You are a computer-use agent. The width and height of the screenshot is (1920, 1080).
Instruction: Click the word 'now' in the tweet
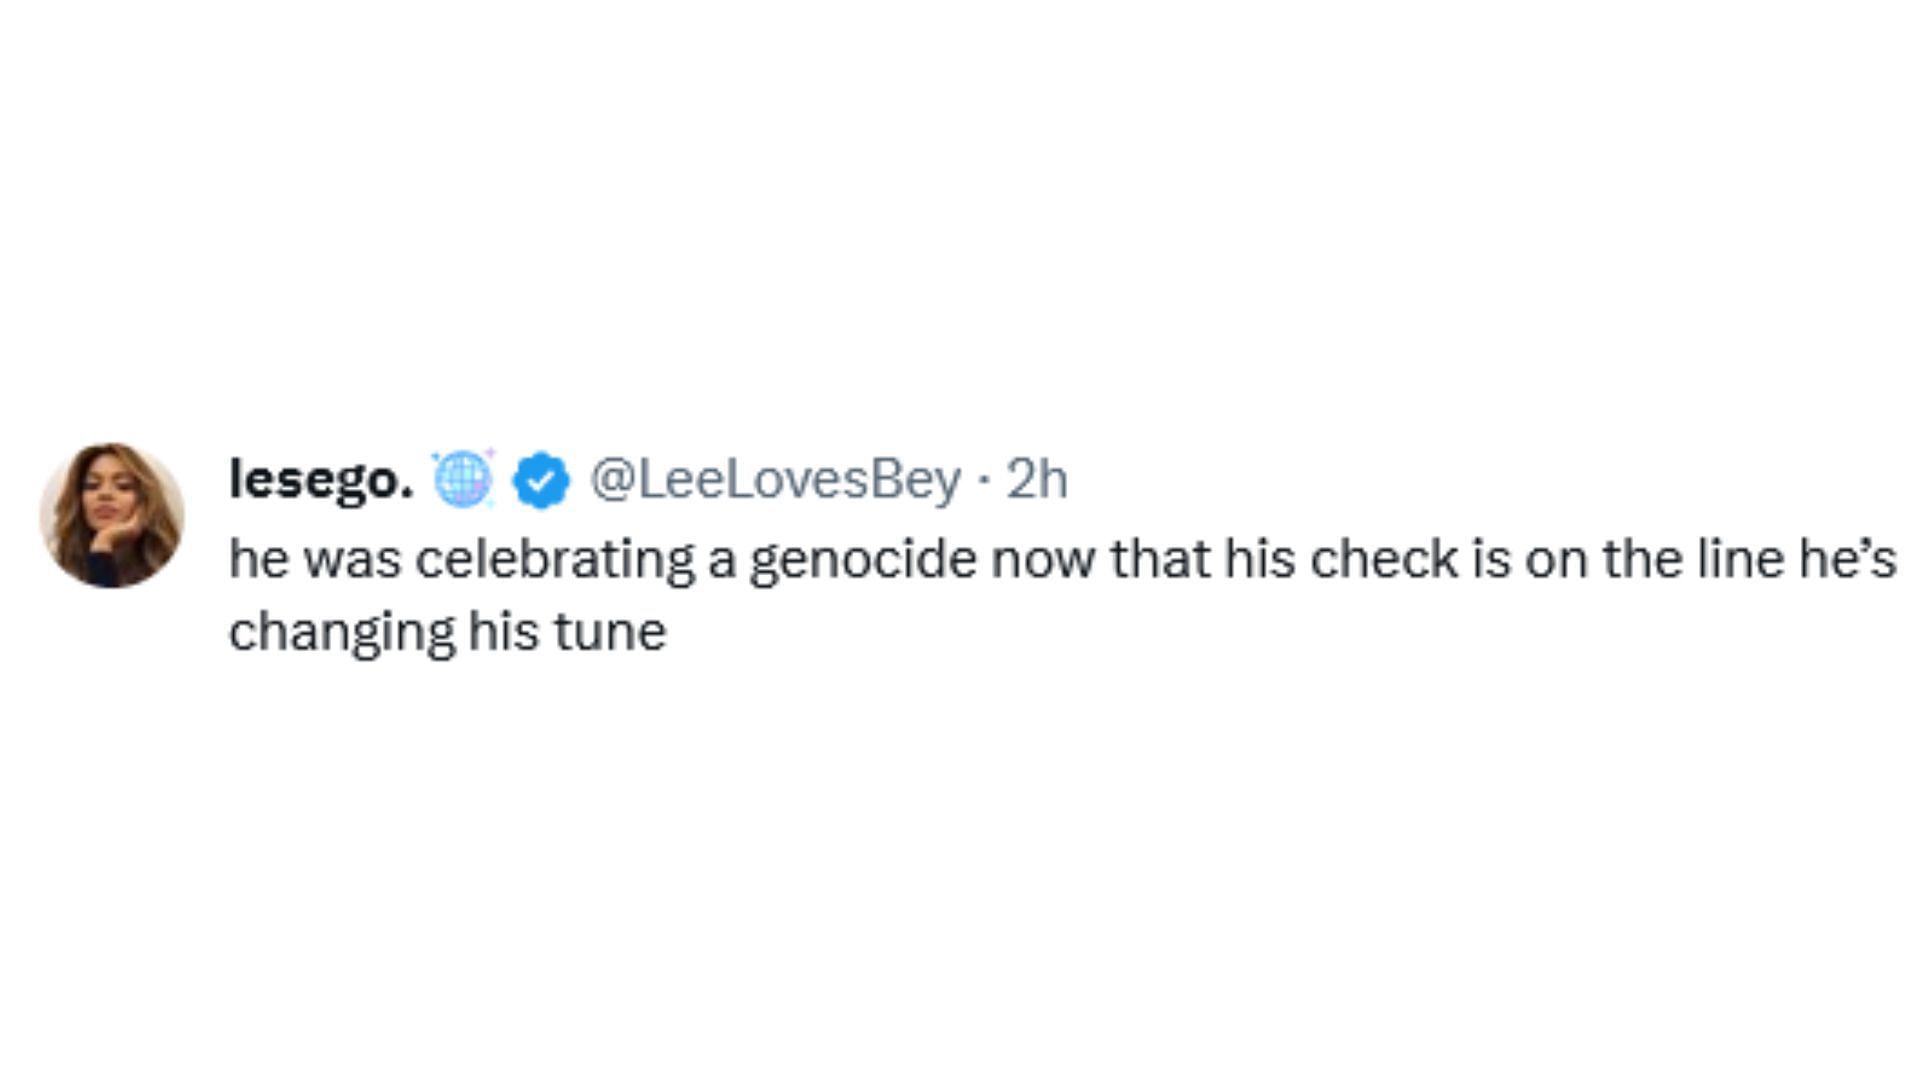point(1043,561)
